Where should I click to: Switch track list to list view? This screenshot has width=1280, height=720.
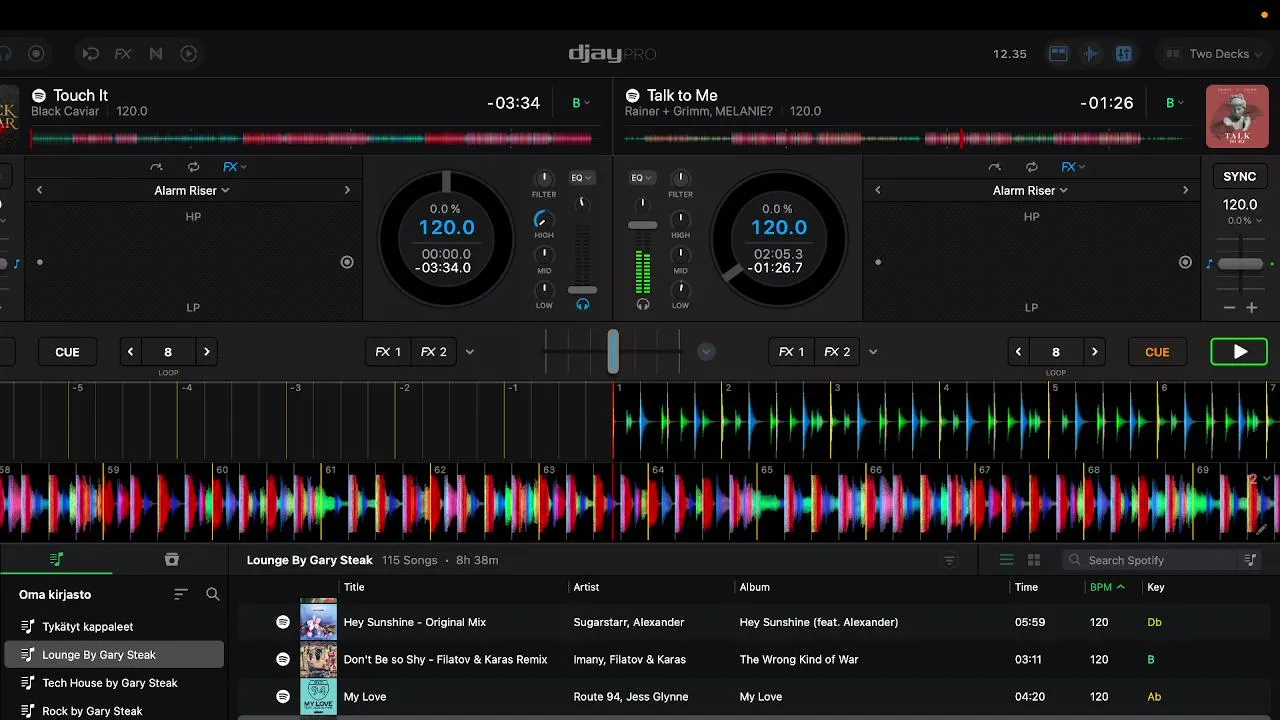[1007, 560]
